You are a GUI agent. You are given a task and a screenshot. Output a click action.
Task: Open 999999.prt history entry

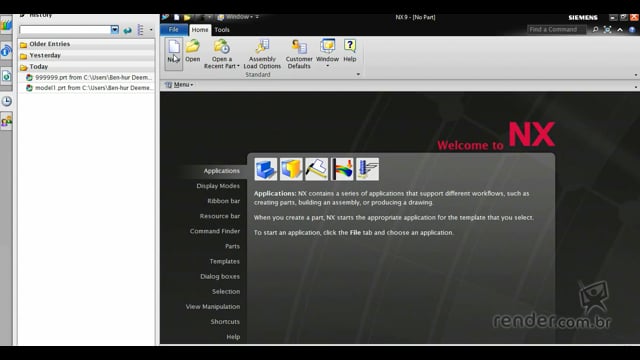(89, 77)
